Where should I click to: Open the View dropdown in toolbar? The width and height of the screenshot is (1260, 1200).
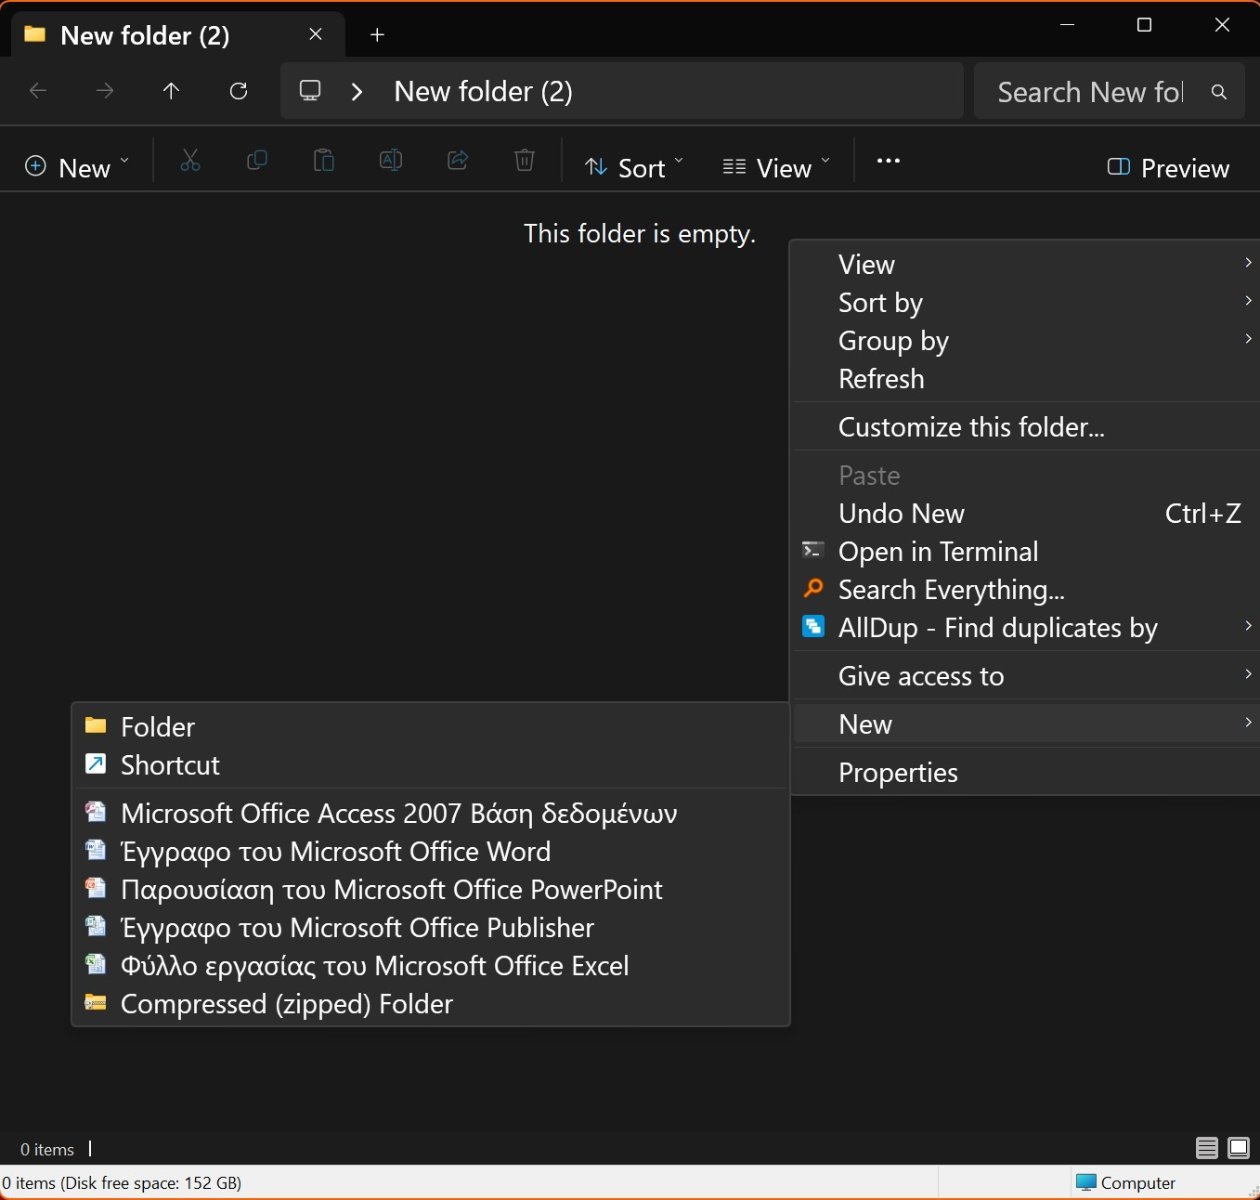coord(776,167)
